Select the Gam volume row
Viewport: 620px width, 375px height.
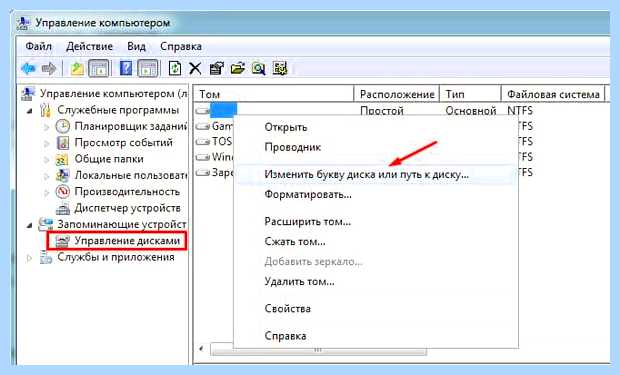221,126
